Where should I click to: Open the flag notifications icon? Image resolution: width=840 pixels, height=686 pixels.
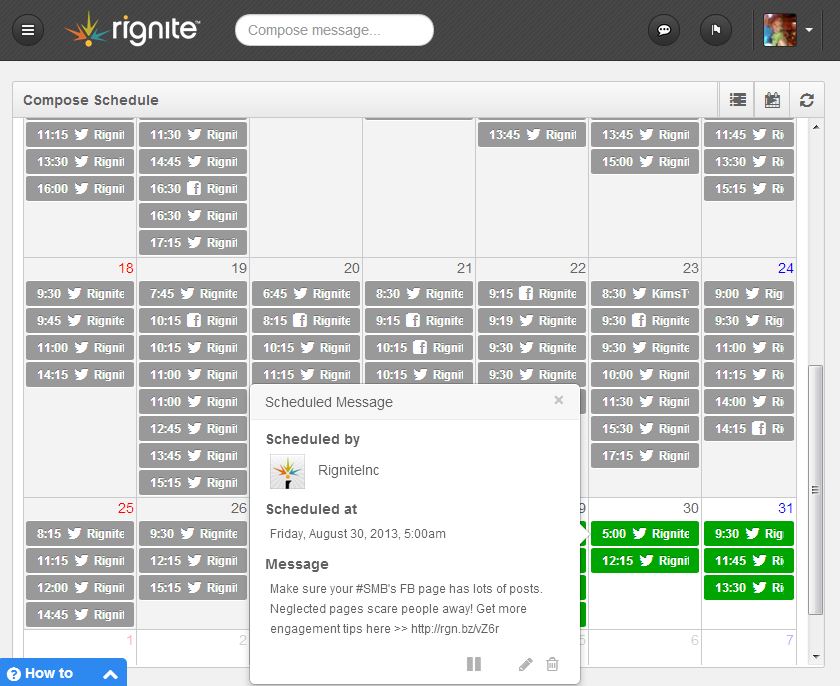(716, 30)
